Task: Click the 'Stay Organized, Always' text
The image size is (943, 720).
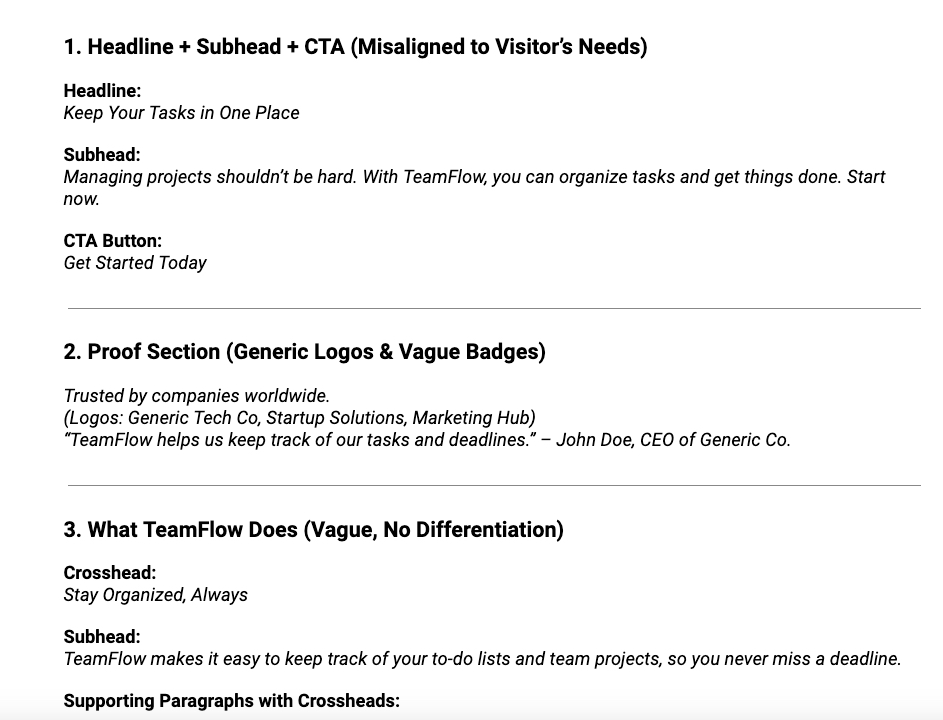Action: (x=156, y=595)
